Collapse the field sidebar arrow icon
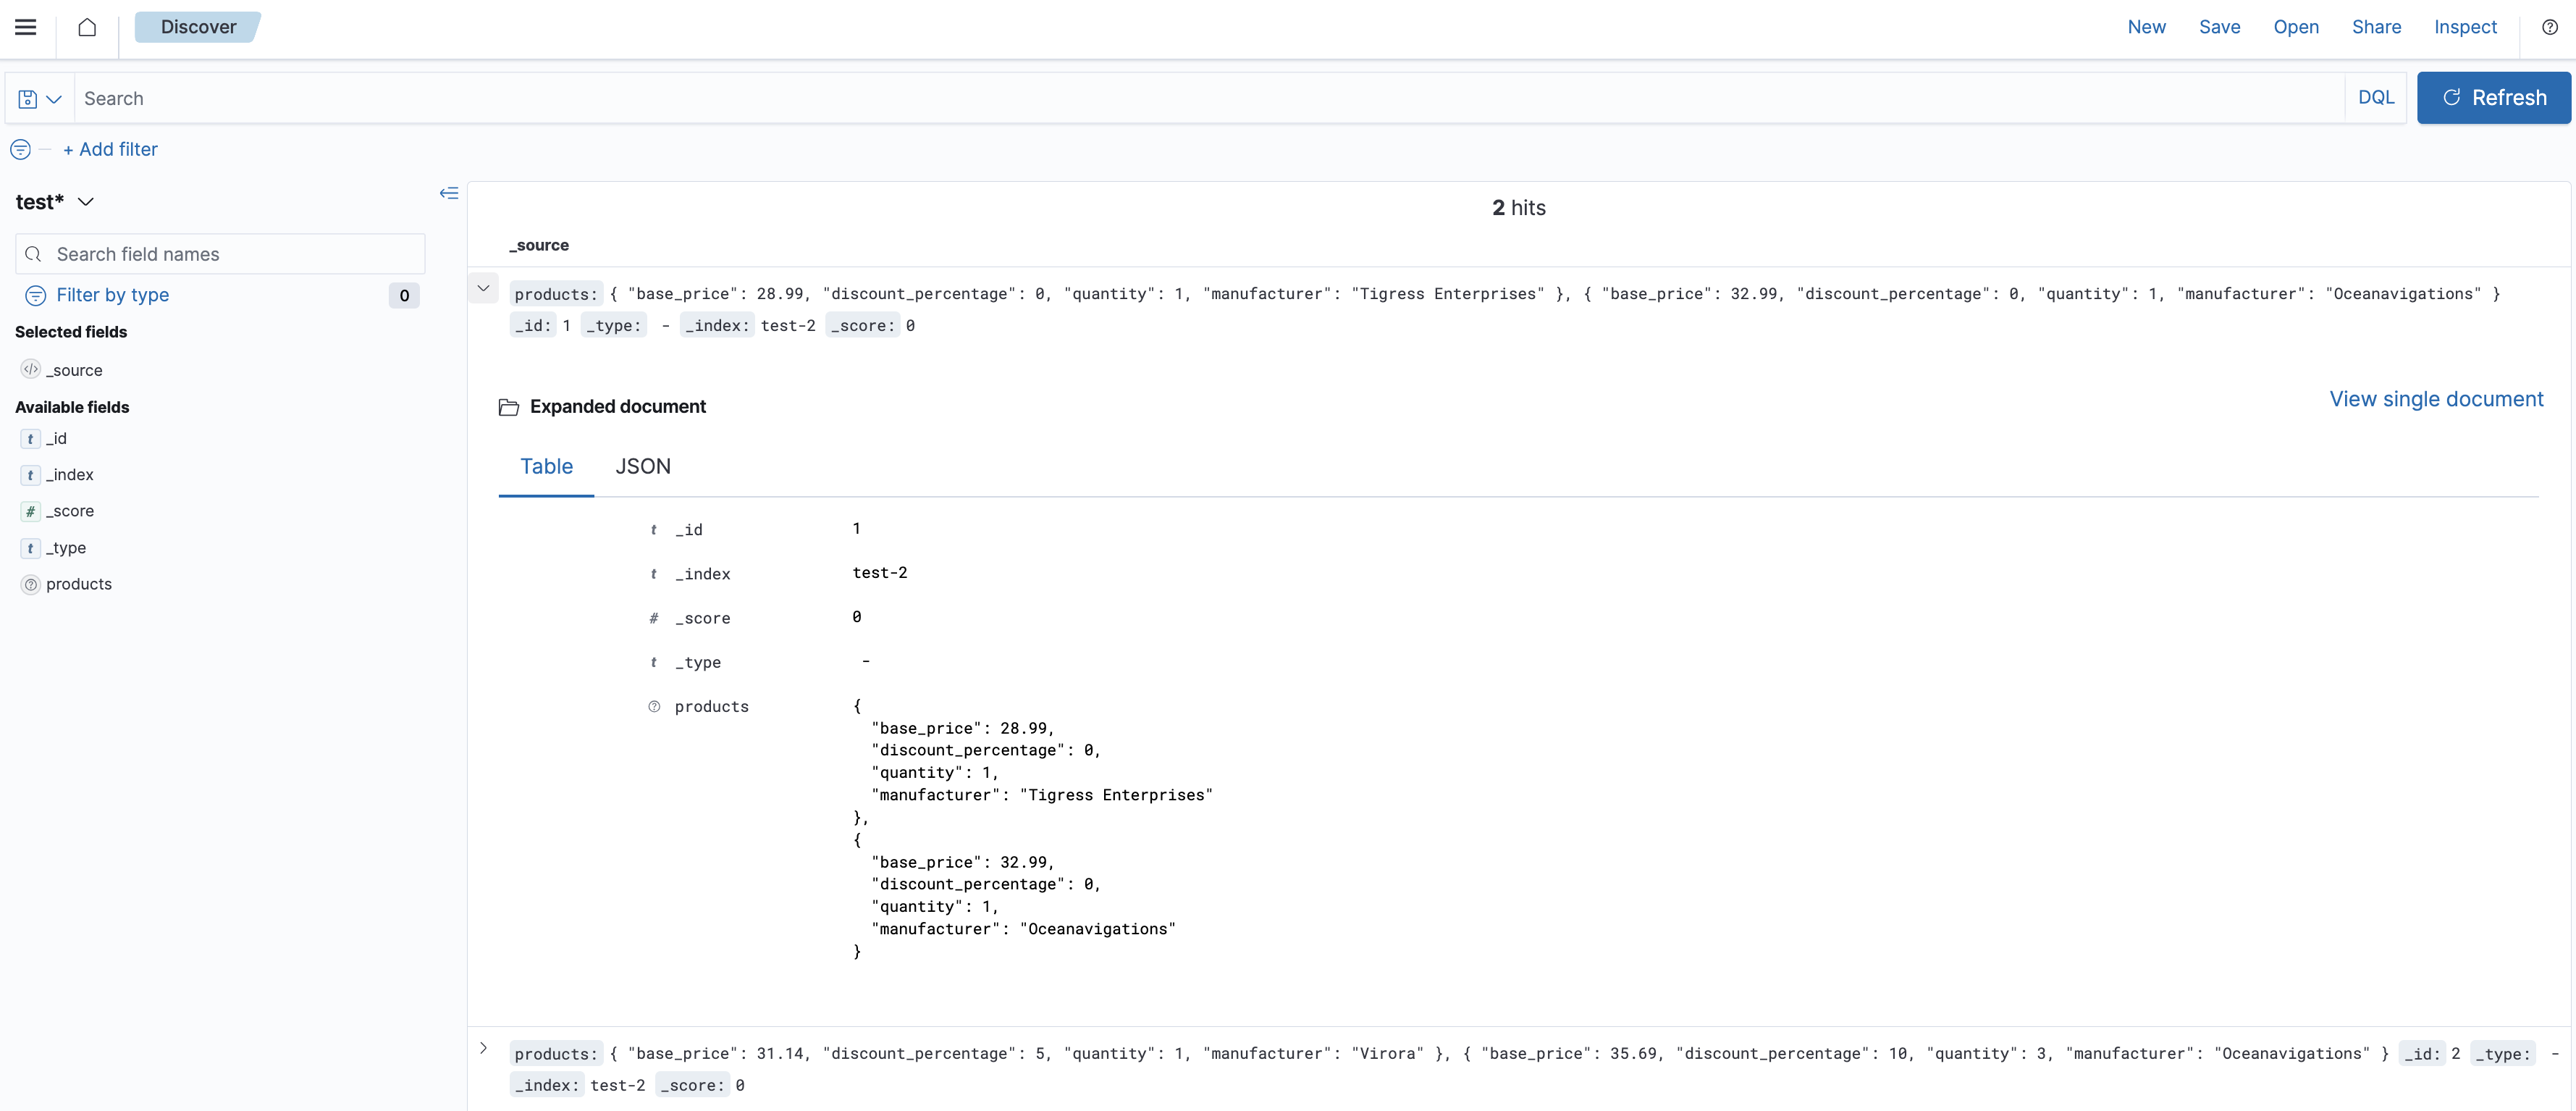This screenshot has width=2576, height=1111. pyautogui.click(x=449, y=193)
